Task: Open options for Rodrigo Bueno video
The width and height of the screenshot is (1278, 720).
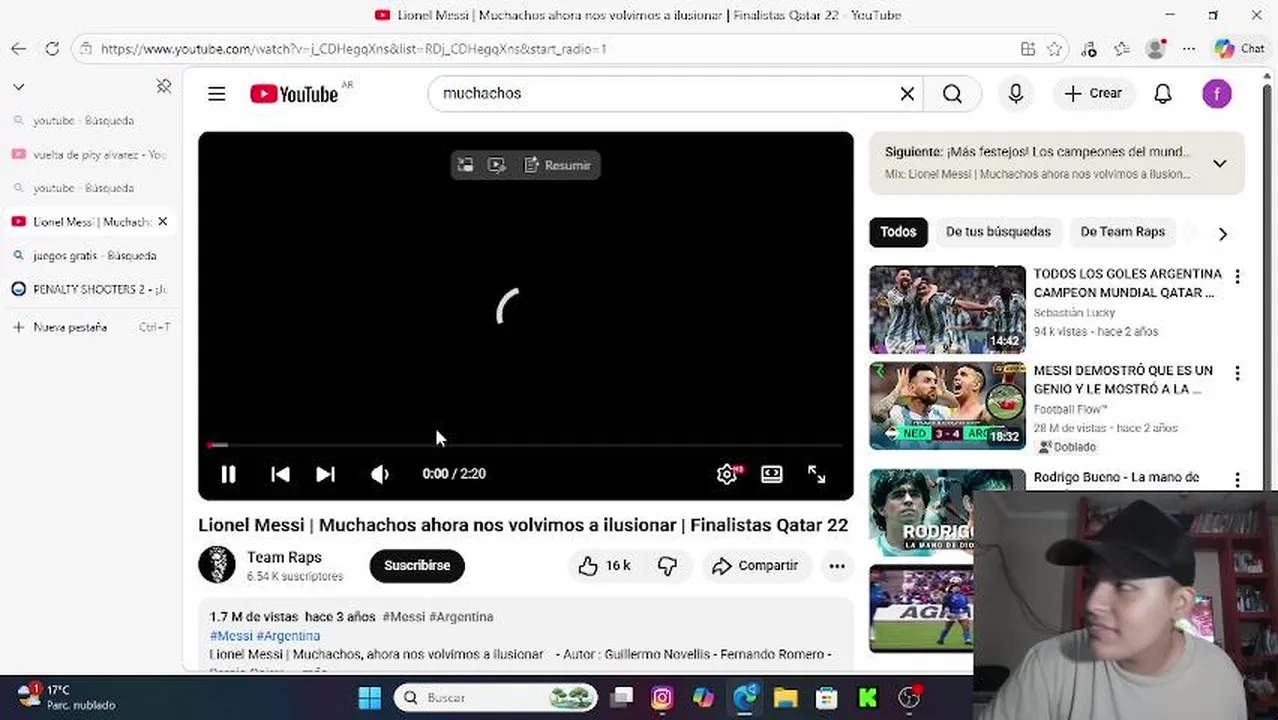Action: pyautogui.click(x=1237, y=480)
